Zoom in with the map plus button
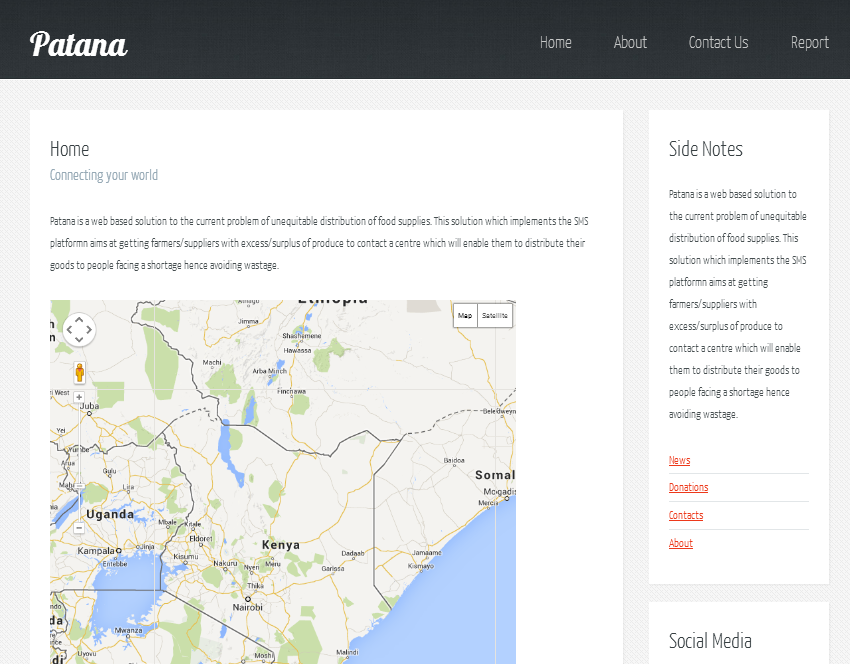 [79, 397]
